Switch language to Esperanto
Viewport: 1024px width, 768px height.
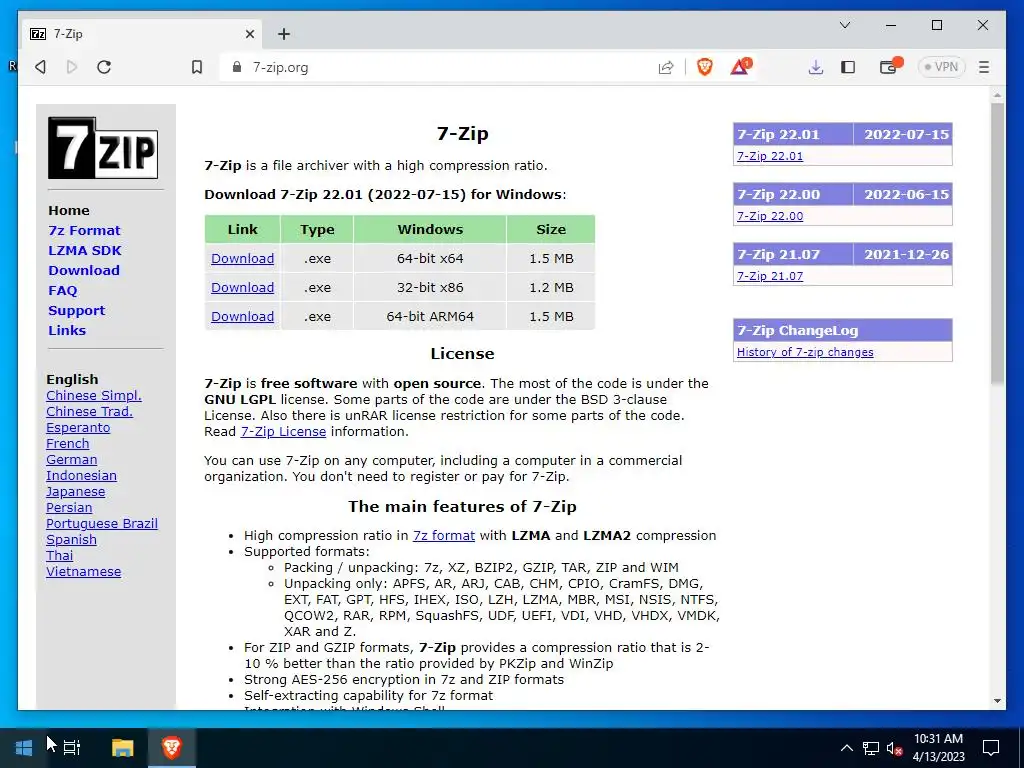tap(78, 428)
